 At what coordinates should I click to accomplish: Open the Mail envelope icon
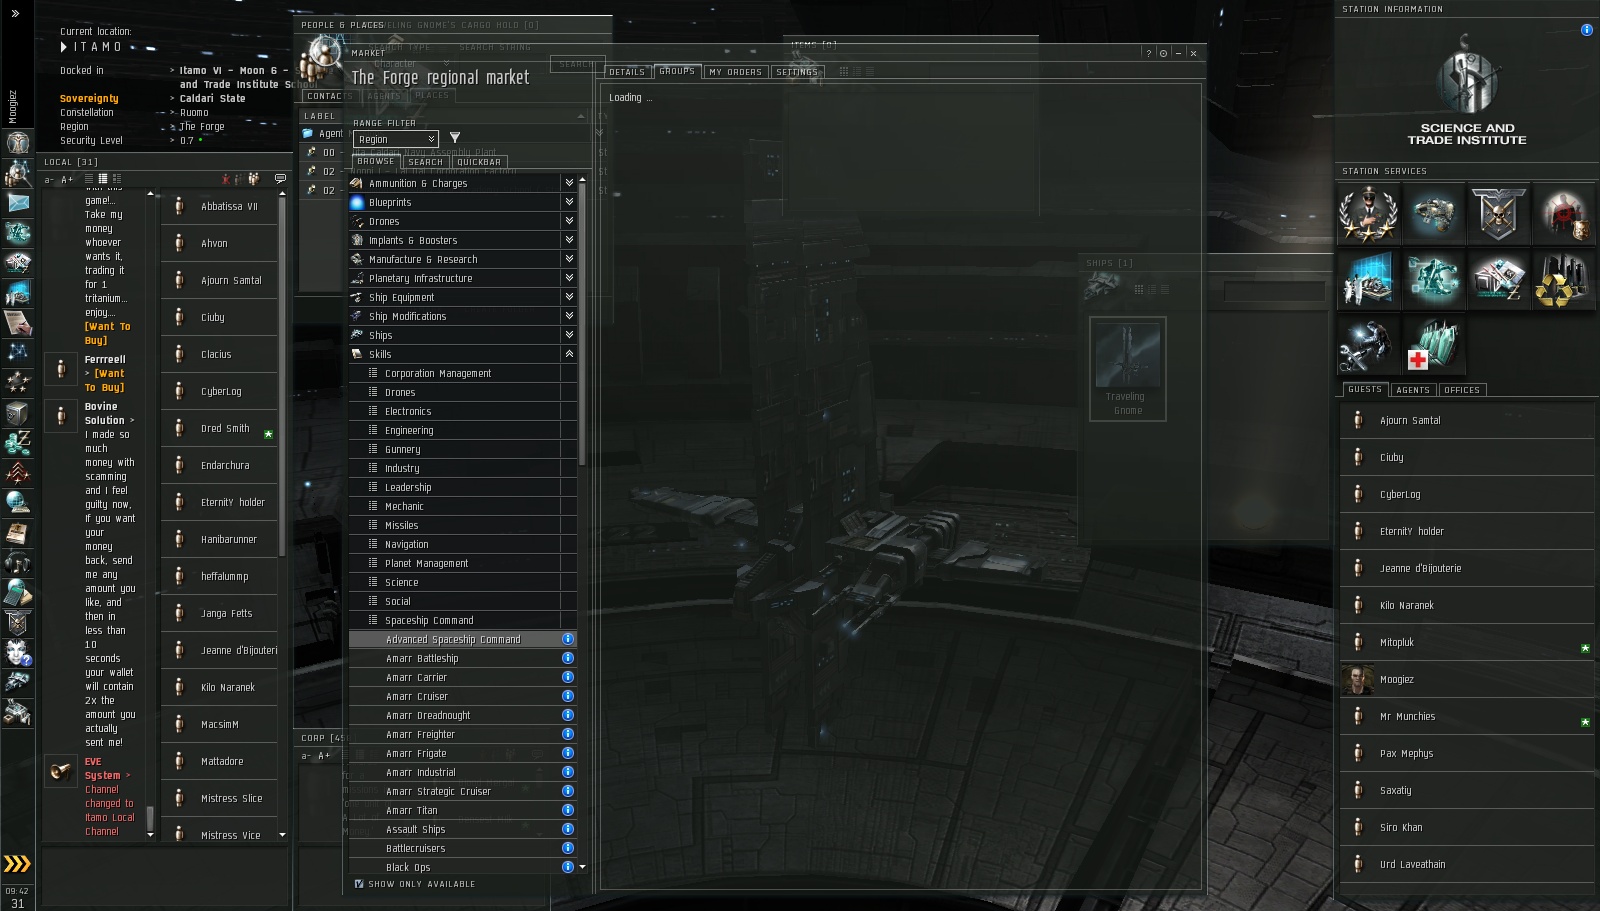(x=17, y=202)
